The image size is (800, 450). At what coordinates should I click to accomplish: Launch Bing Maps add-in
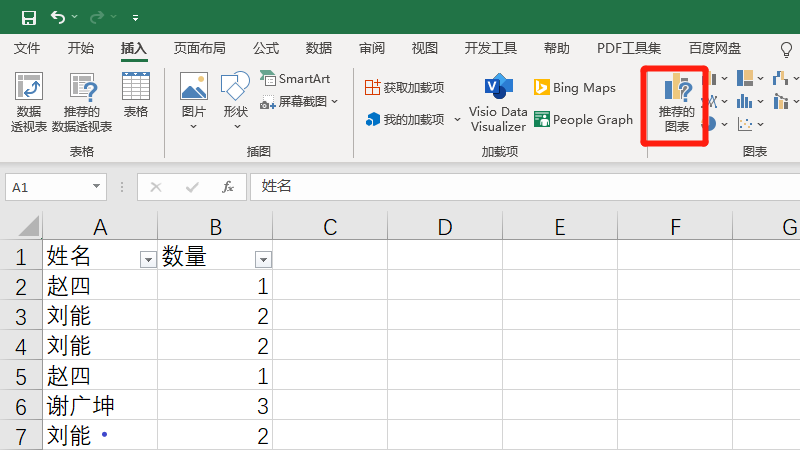(x=574, y=88)
